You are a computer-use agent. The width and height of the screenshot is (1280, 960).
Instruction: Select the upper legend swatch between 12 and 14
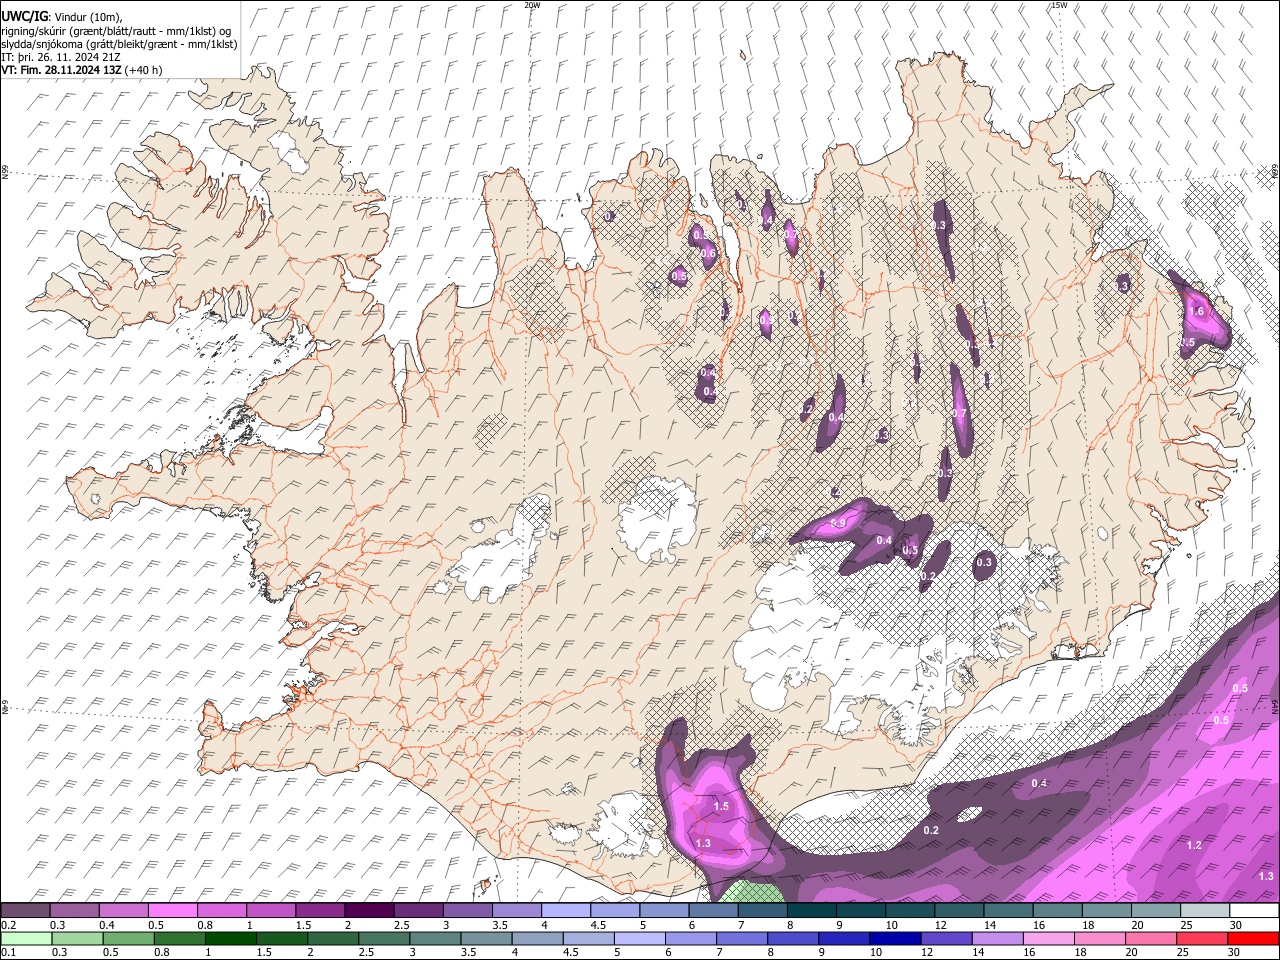coord(959,910)
